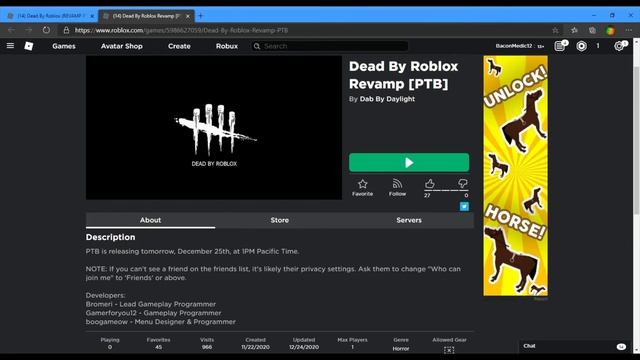Reload the page with refresh icon
640x360 pixels.
[46, 30]
